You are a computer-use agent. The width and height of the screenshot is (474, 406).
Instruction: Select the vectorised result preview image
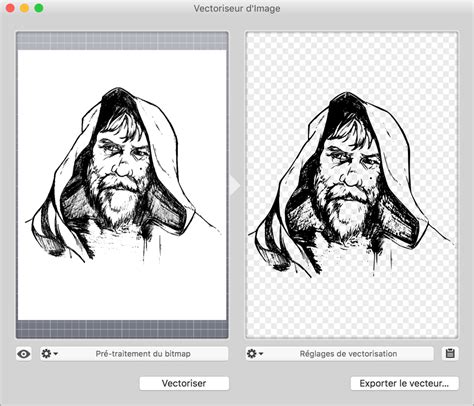[352, 185]
